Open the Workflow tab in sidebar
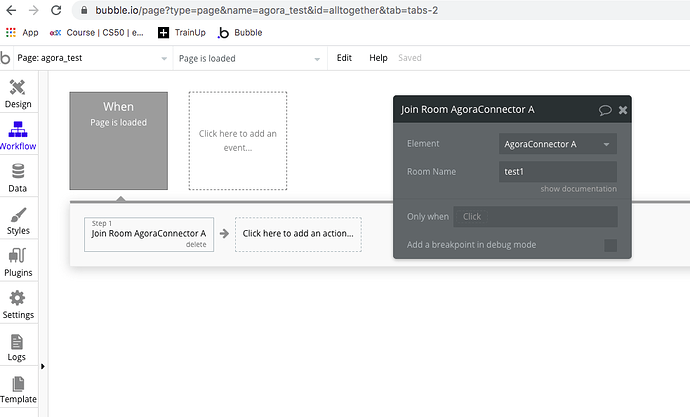Viewport: 690px width, 417px height. [x=18, y=135]
